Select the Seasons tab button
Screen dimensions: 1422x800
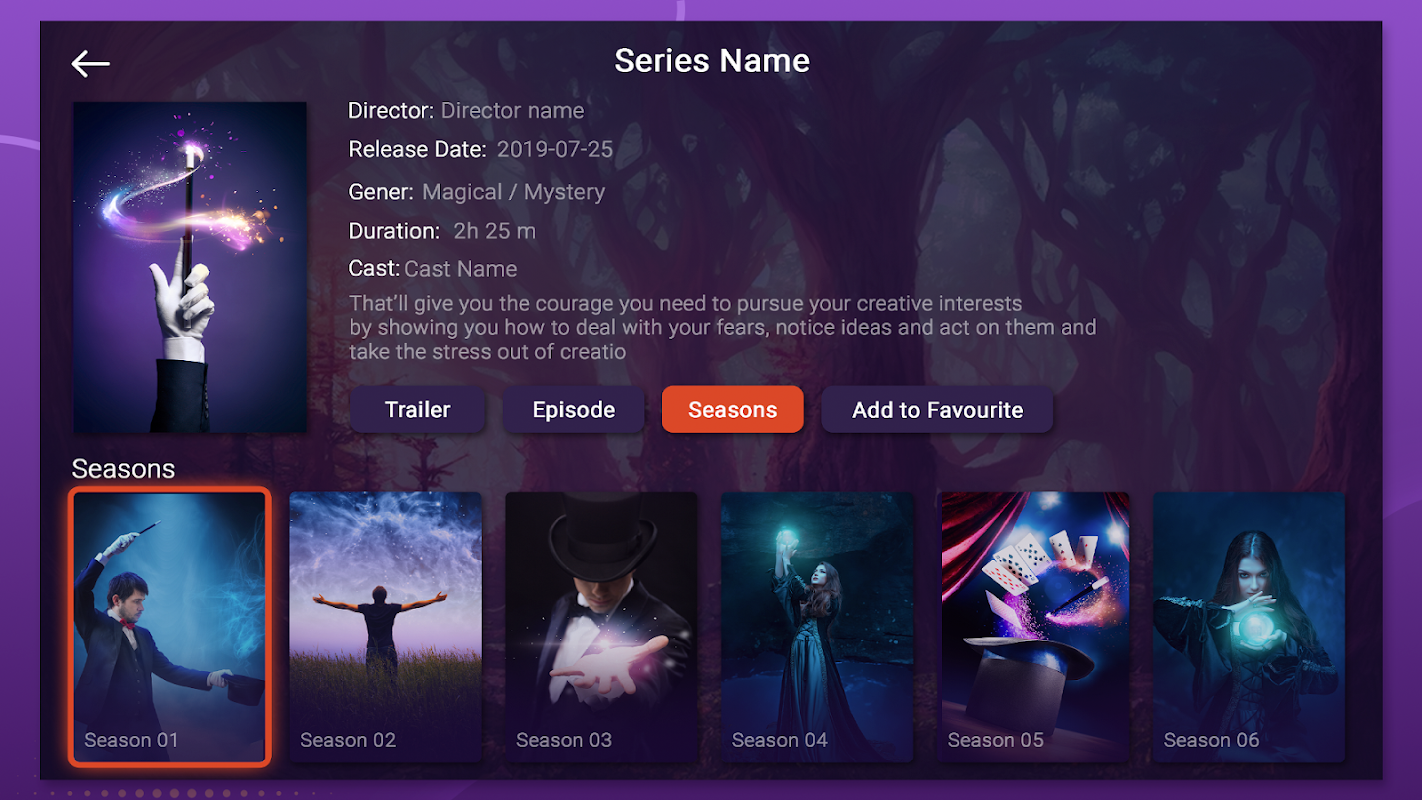pyautogui.click(x=733, y=410)
